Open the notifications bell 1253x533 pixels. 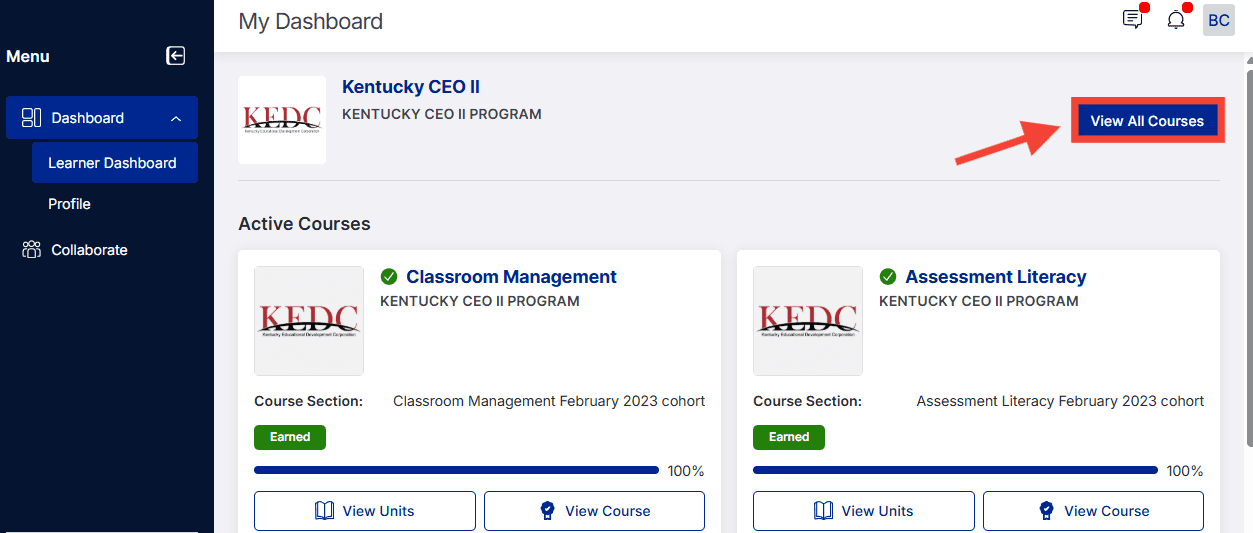1176,20
